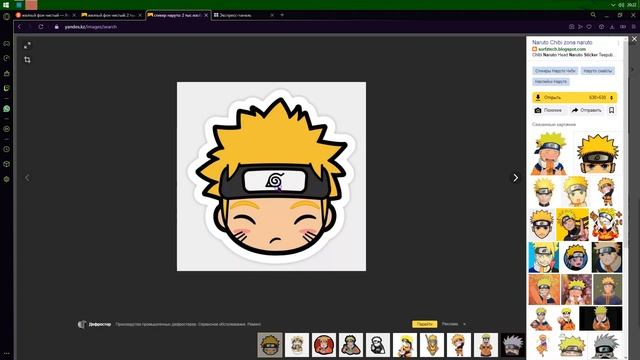640x360 pixels.
Task: Click the second blue tag chip
Action: pos(598,71)
